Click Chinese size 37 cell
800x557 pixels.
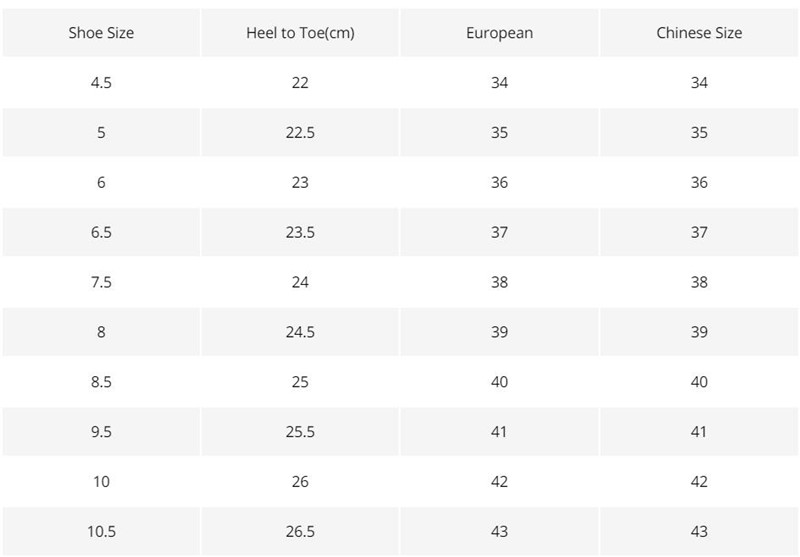(699, 232)
